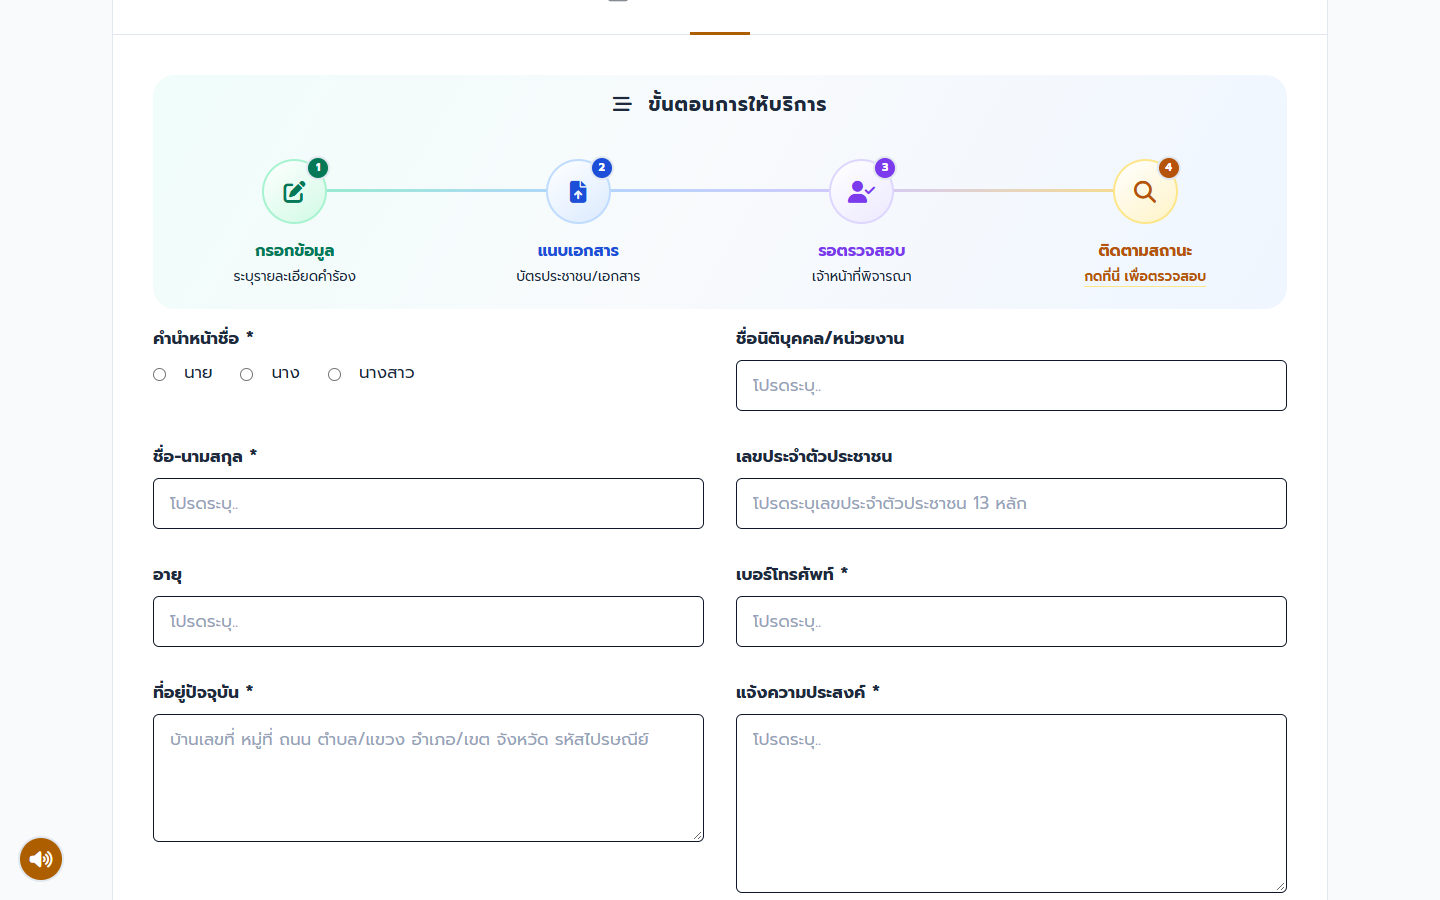Image resolution: width=1440 pixels, height=900 pixels.
Task: Focus the เลขประจำตัวประชาชน 13 หลัก field
Action: (1011, 503)
